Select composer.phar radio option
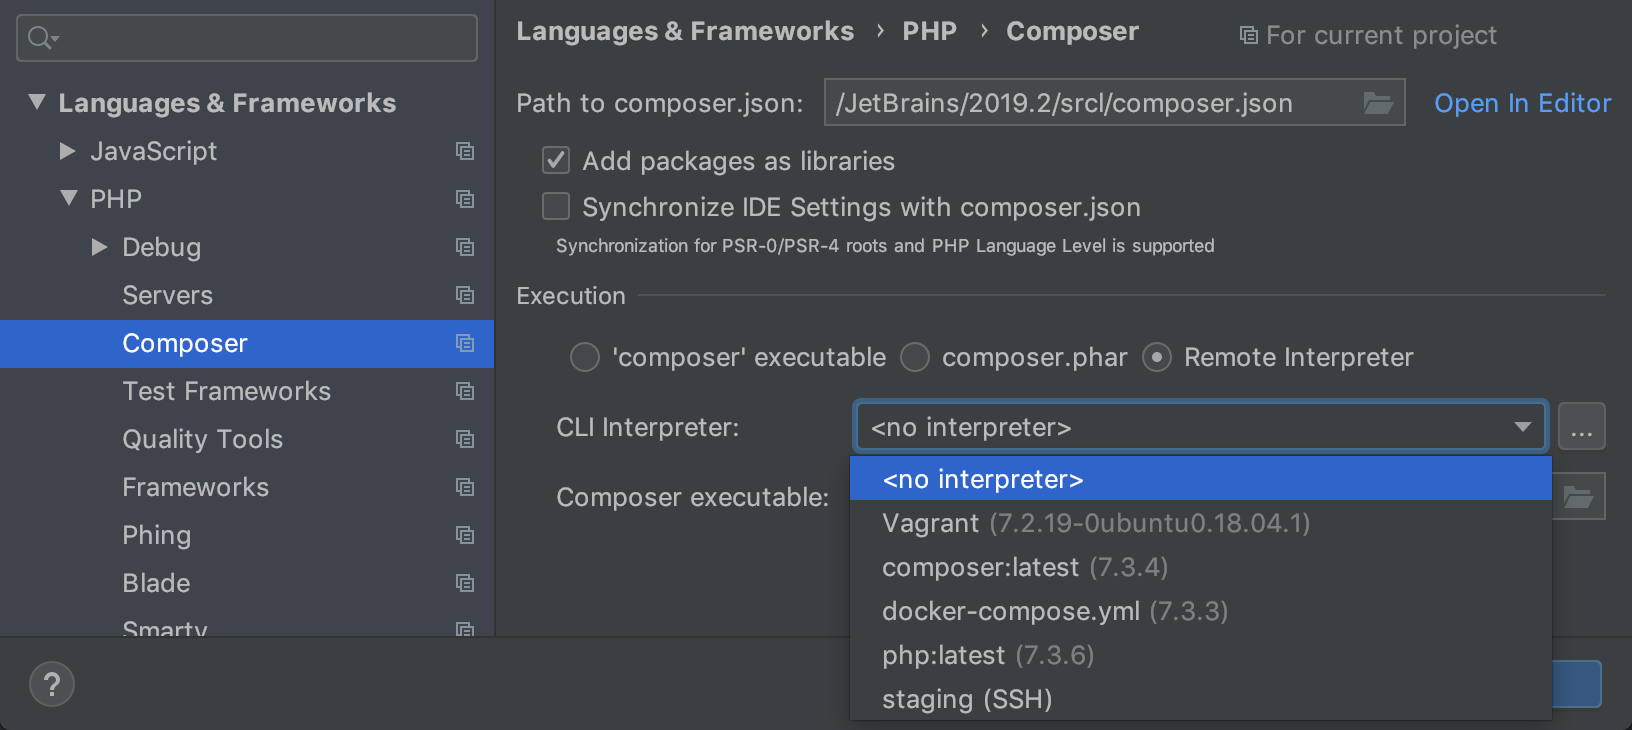This screenshot has width=1632, height=730. pyautogui.click(x=915, y=357)
